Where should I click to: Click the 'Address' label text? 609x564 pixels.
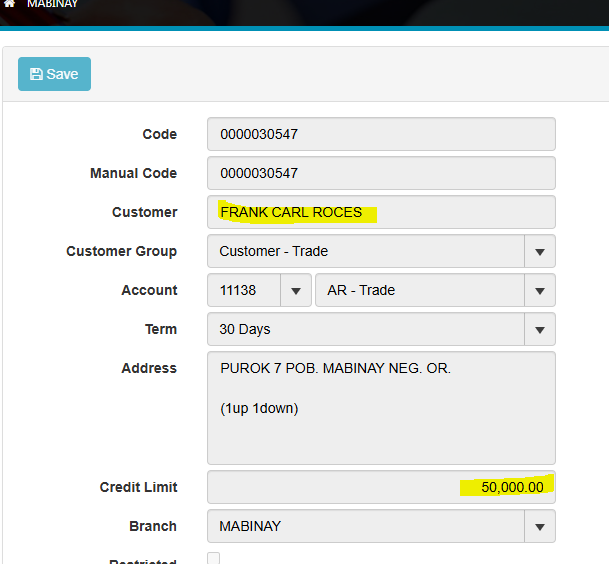(x=148, y=368)
